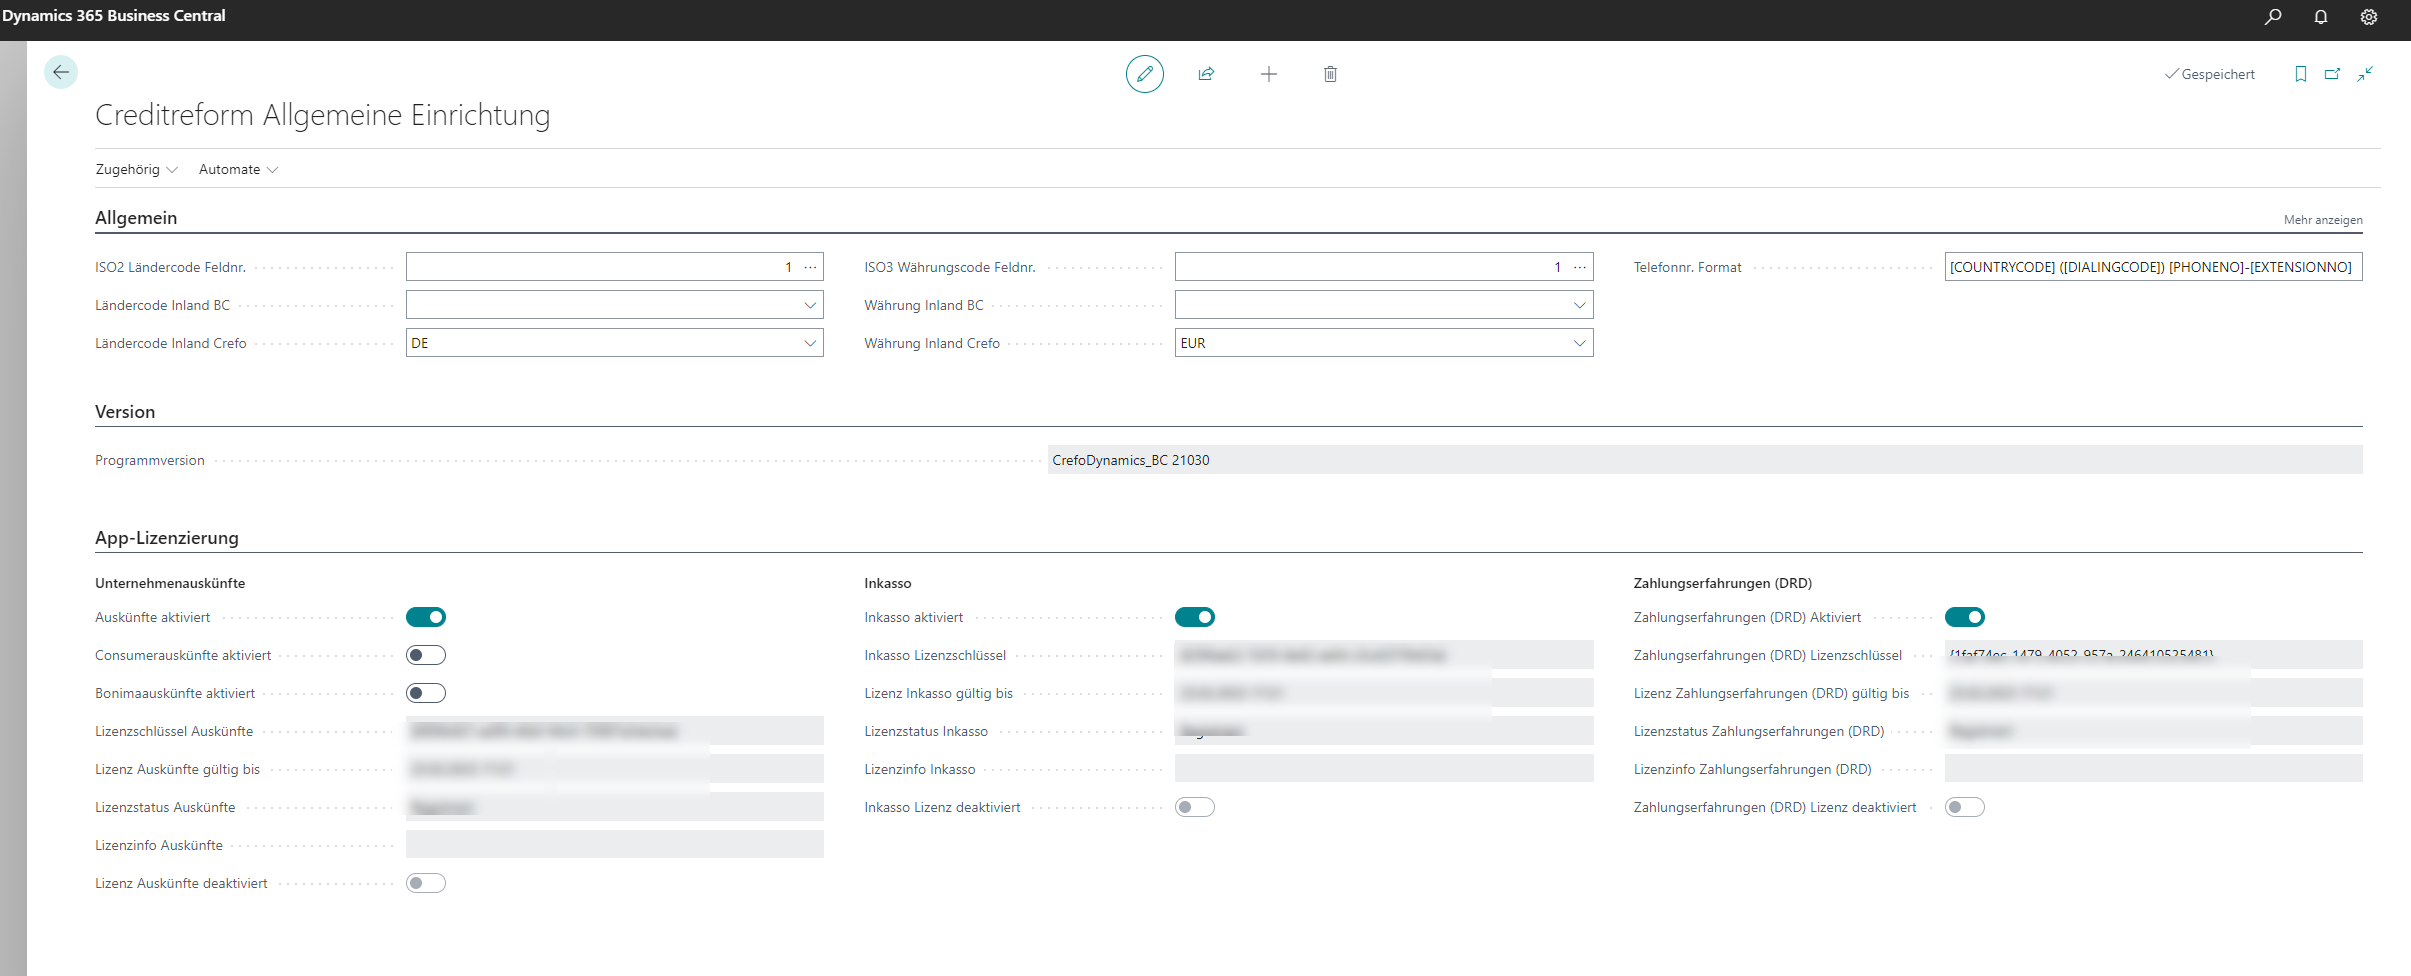
Task: Toggle Consumerauskünfte aktiviert switch
Action: [426, 655]
